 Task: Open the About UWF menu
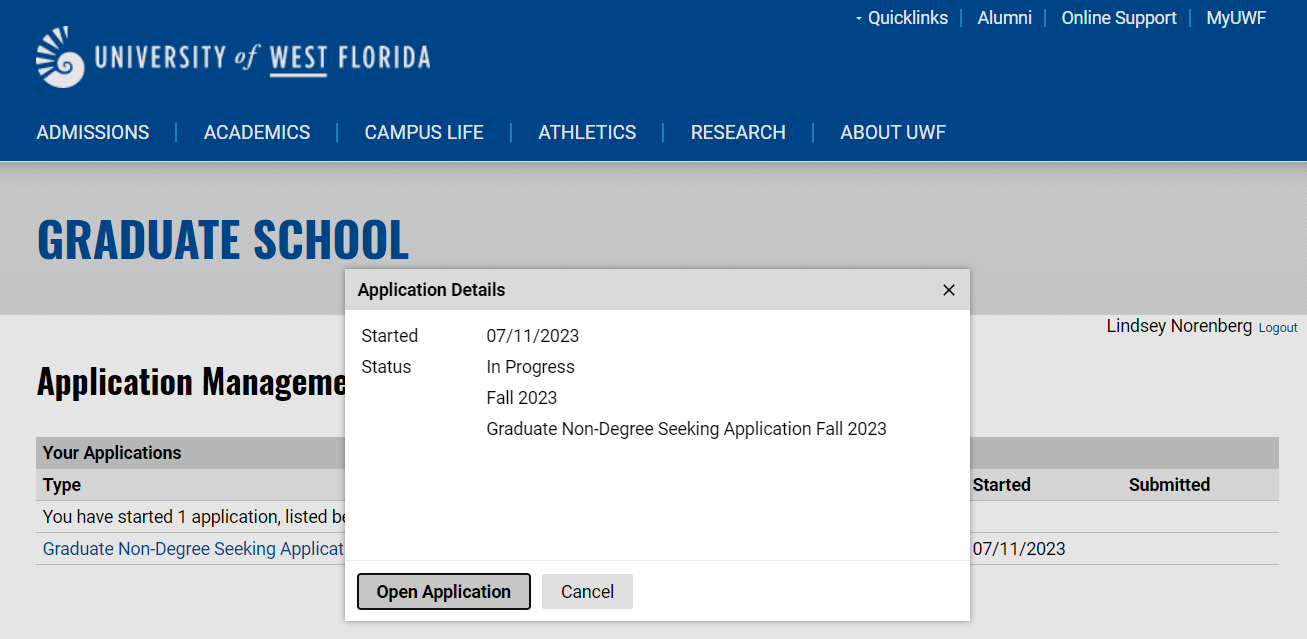click(x=893, y=132)
